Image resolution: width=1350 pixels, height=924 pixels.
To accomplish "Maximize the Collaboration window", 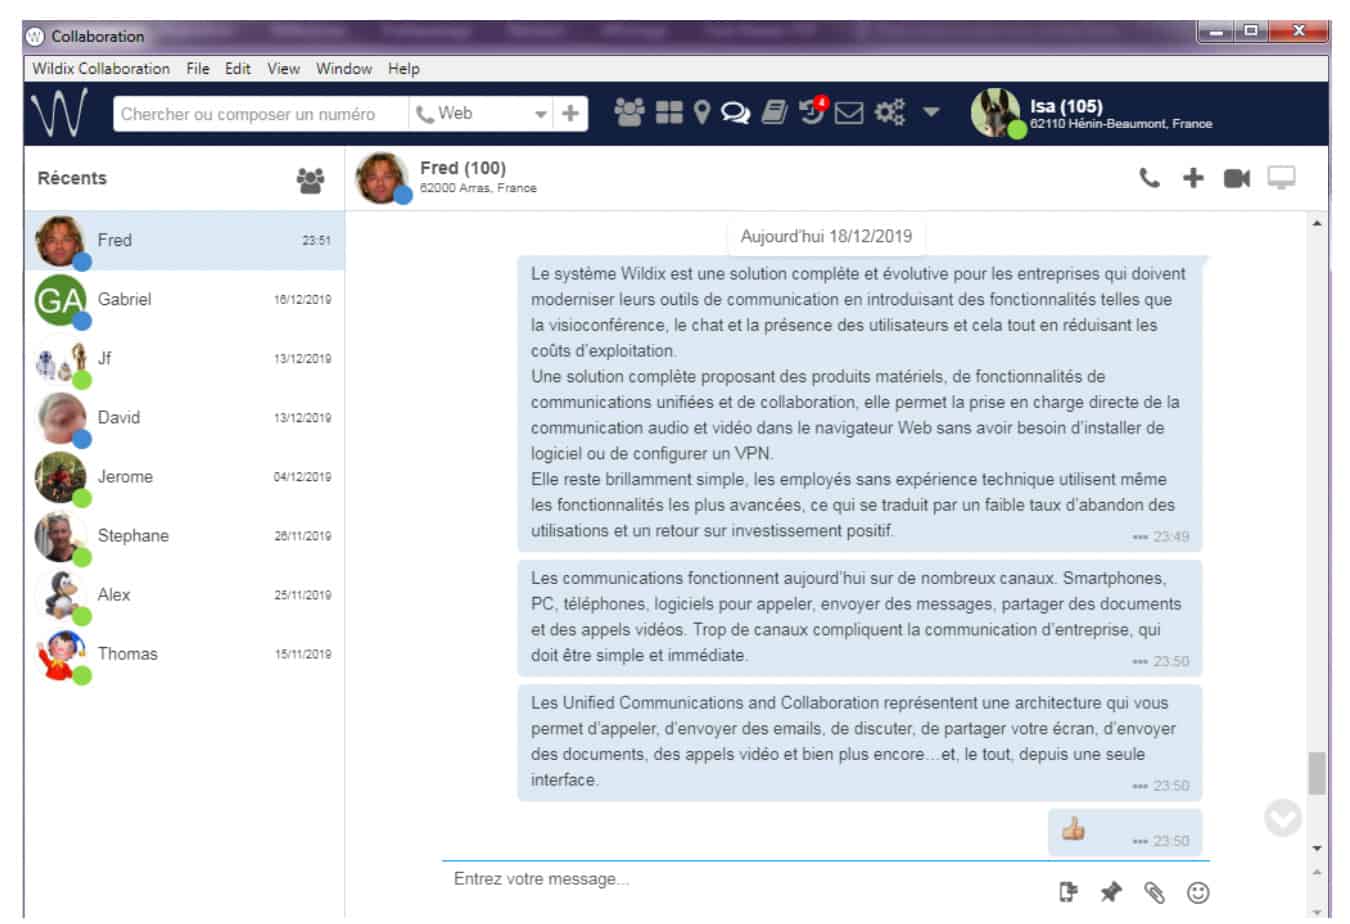I will (1251, 32).
